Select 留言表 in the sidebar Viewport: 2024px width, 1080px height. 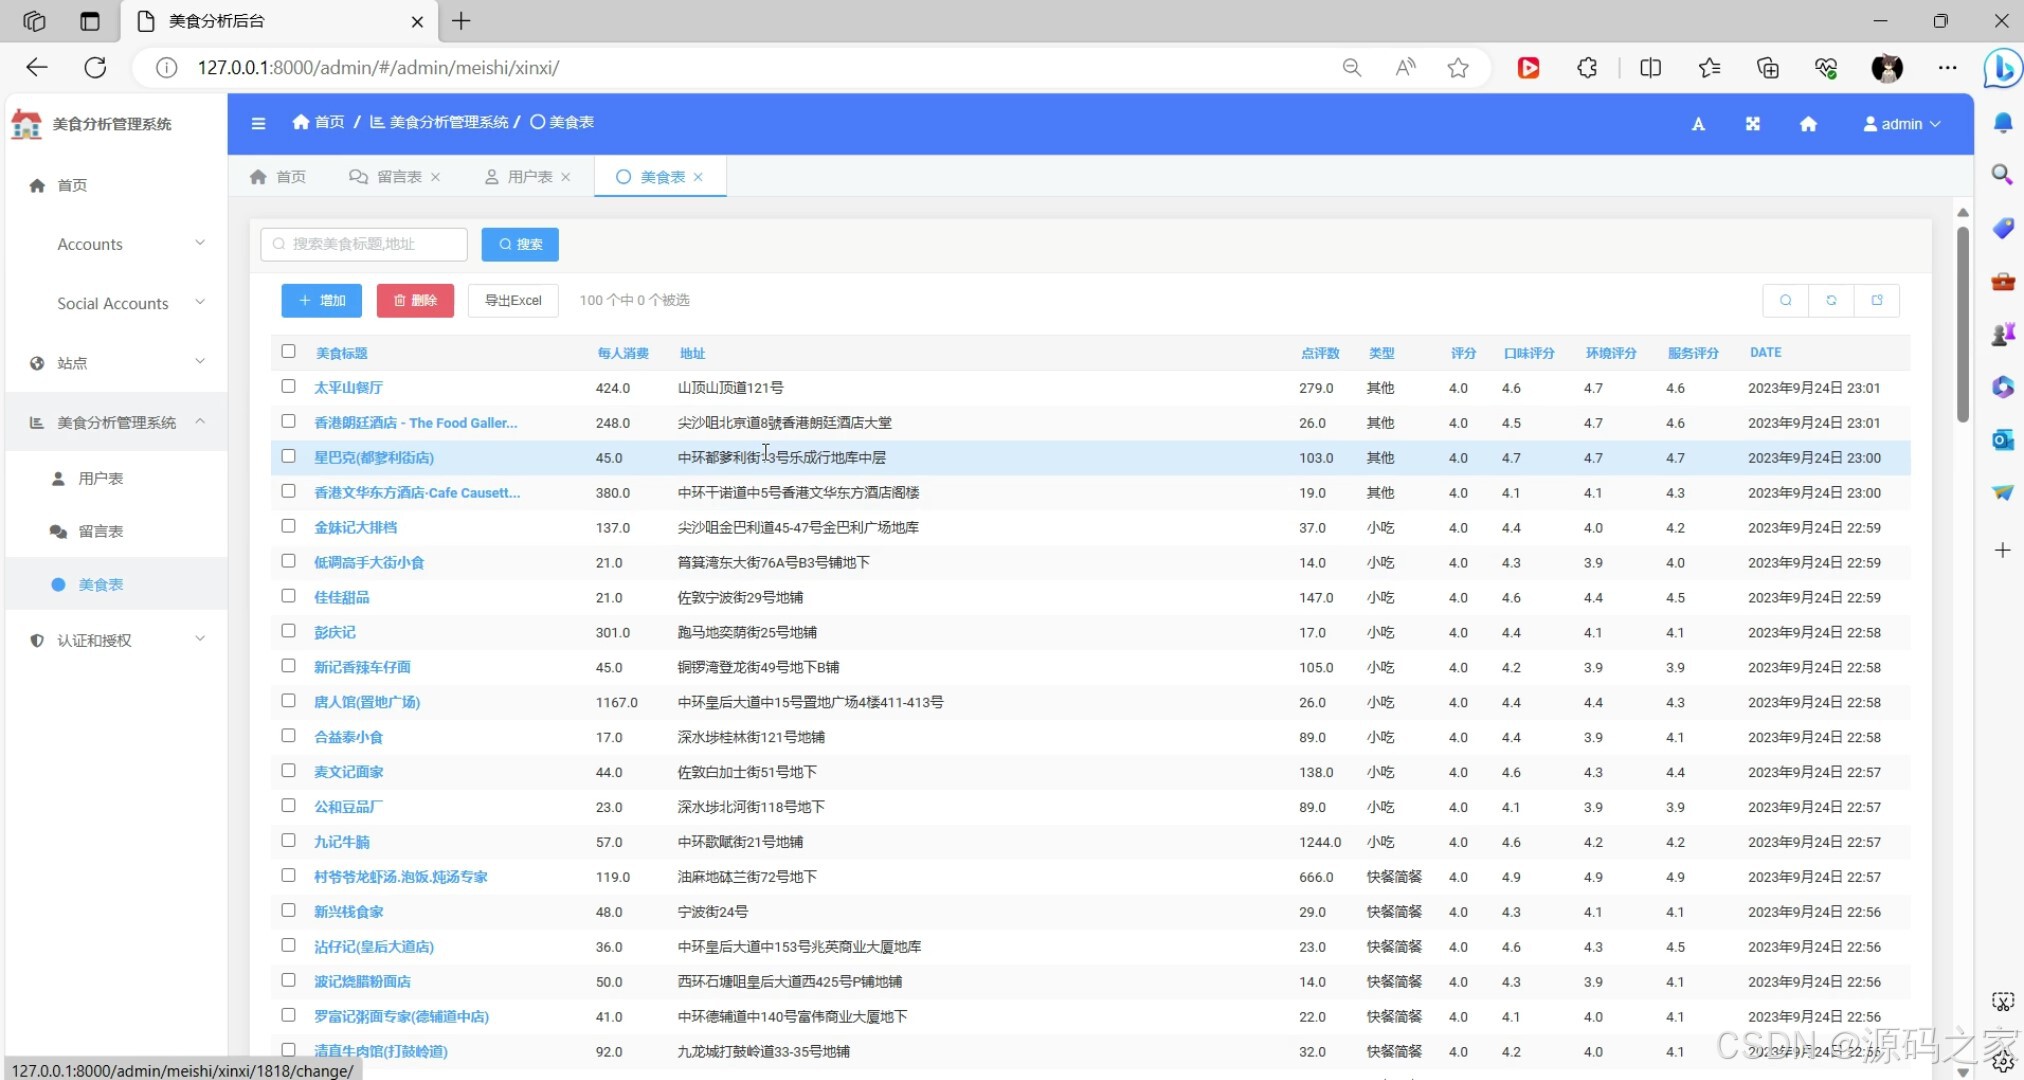101,531
